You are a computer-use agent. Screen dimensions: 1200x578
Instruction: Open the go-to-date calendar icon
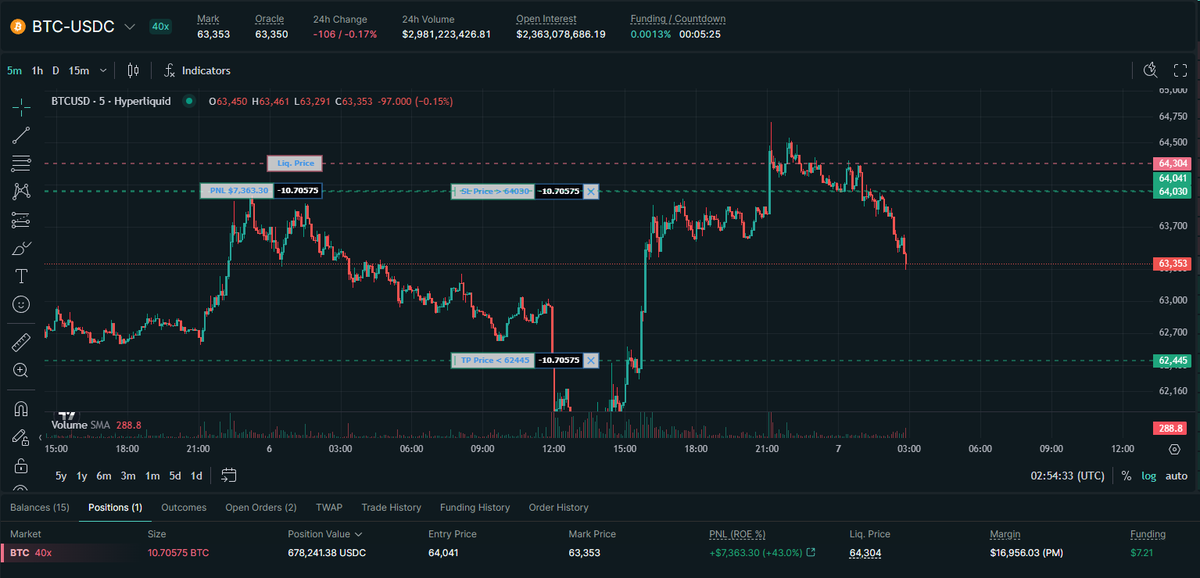coord(228,476)
